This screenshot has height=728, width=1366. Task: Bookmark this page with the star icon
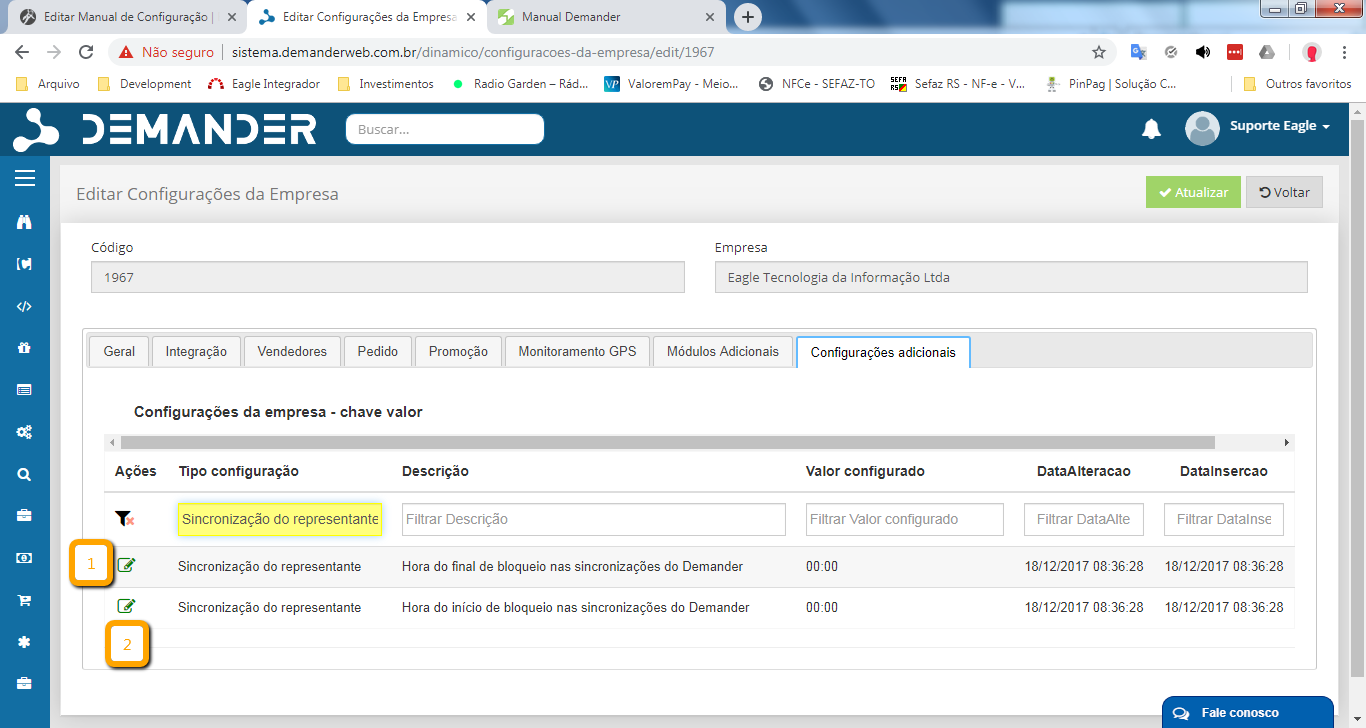(1099, 52)
